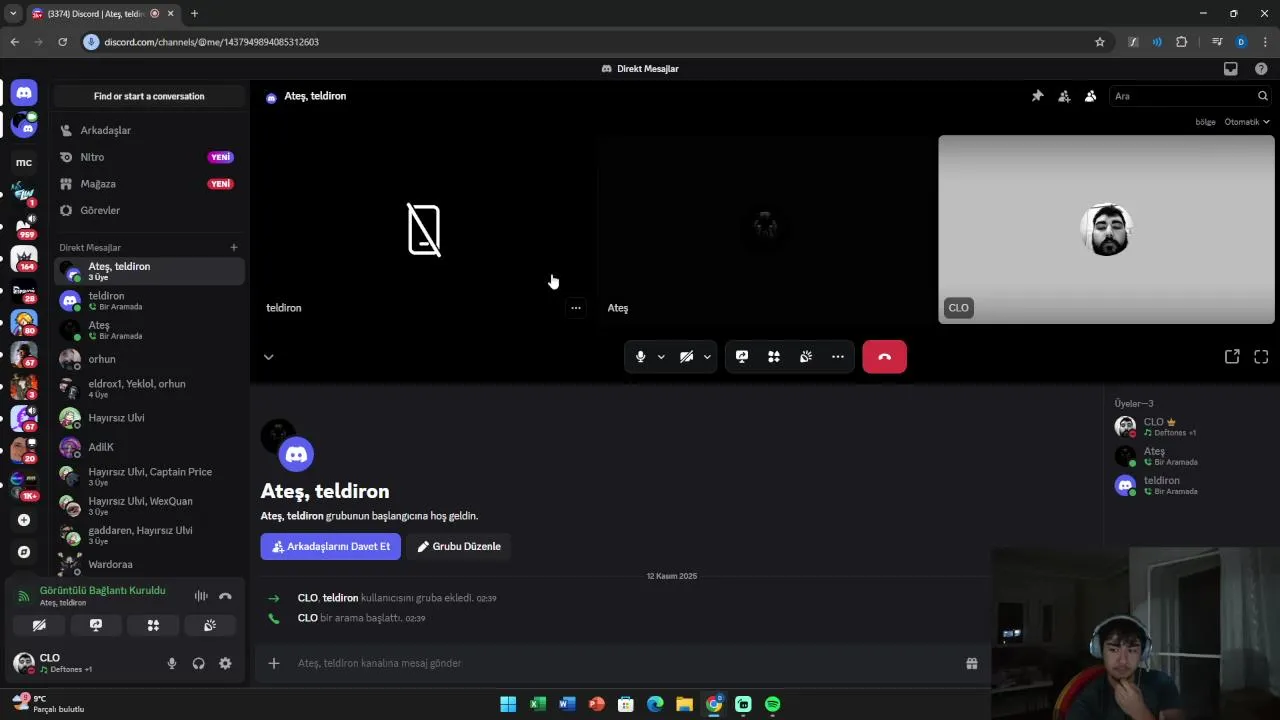Viewport: 1280px width, 720px height.
Task: Open eldrox1, Yeklol, orhun group chat
Action: click(149, 388)
